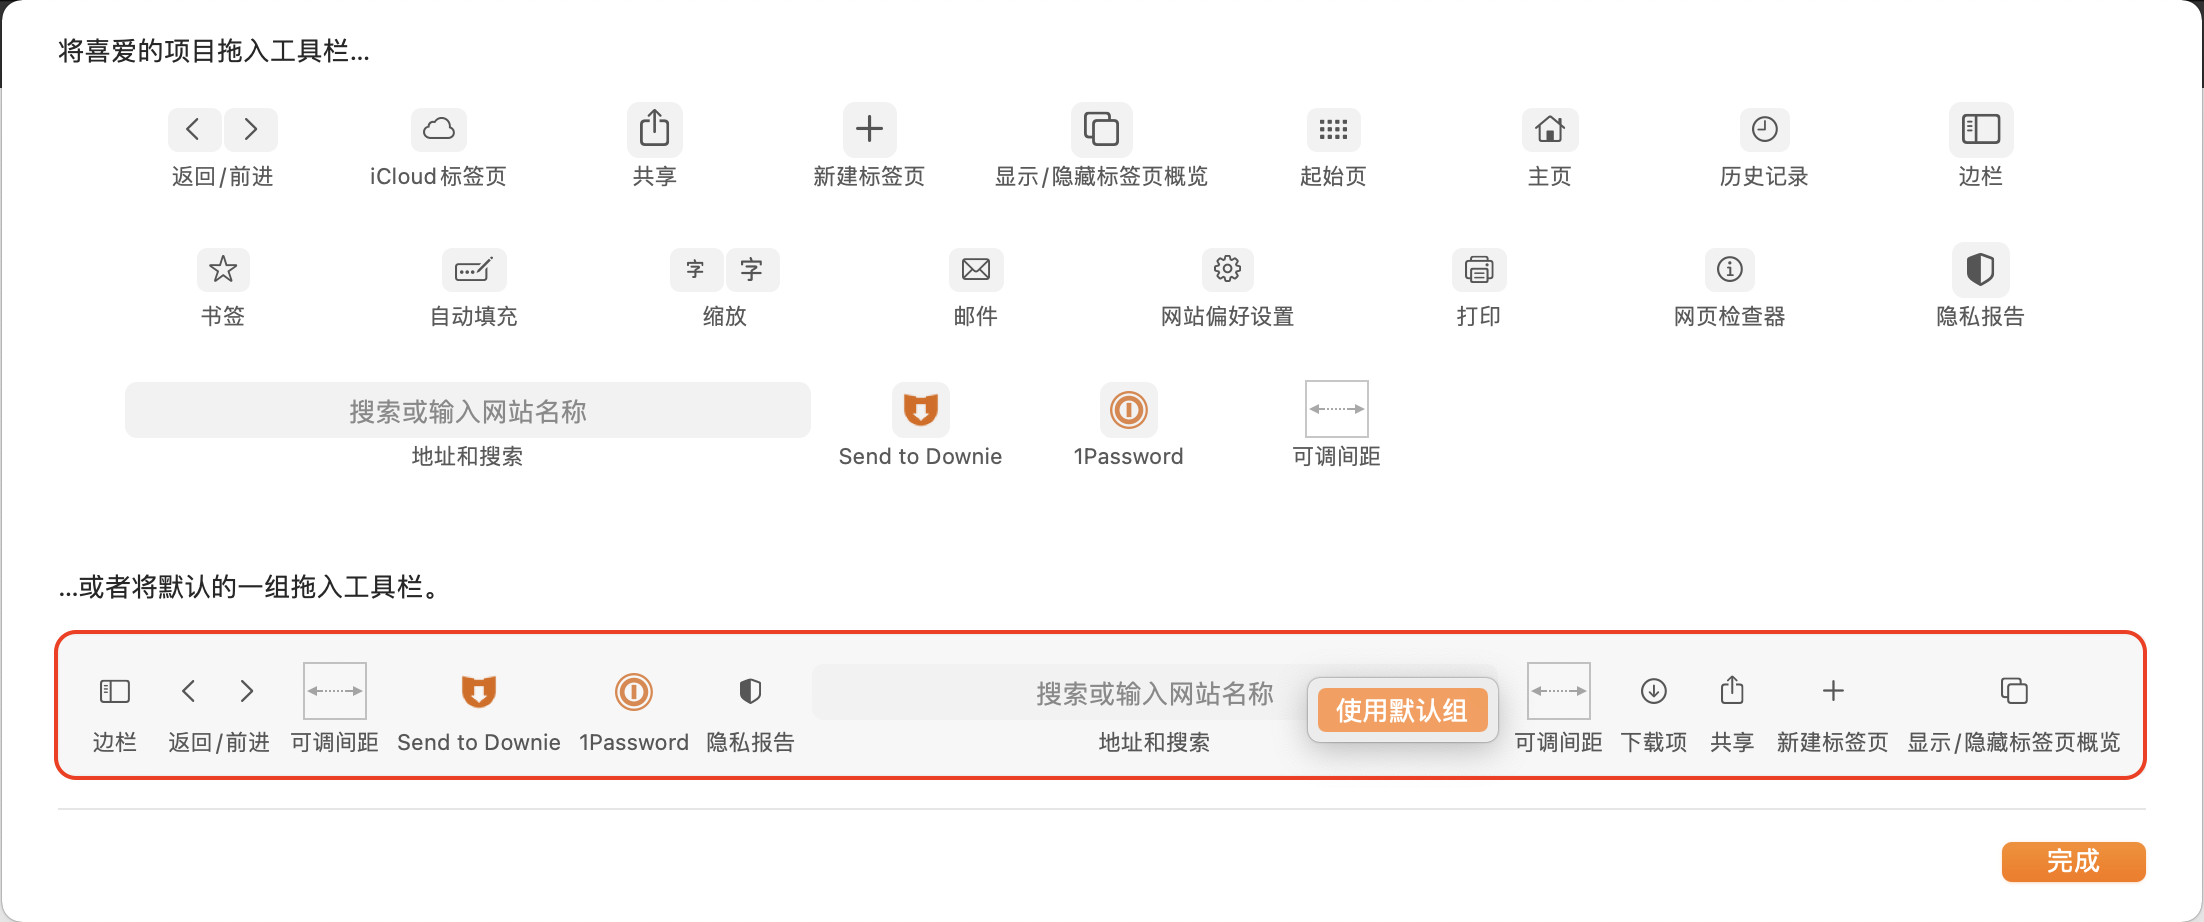Click the Mail envelope icon
Image resolution: width=2204 pixels, height=922 pixels.
pos(975,269)
